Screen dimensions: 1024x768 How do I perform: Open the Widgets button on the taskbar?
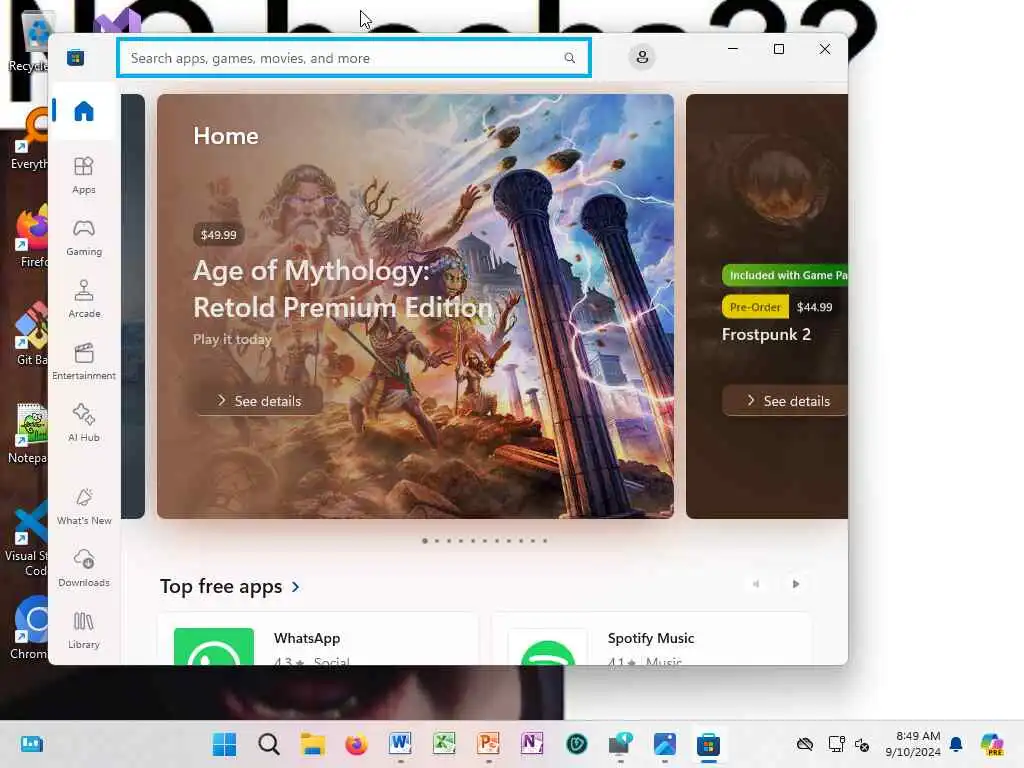pyautogui.click(x=31, y=744)
